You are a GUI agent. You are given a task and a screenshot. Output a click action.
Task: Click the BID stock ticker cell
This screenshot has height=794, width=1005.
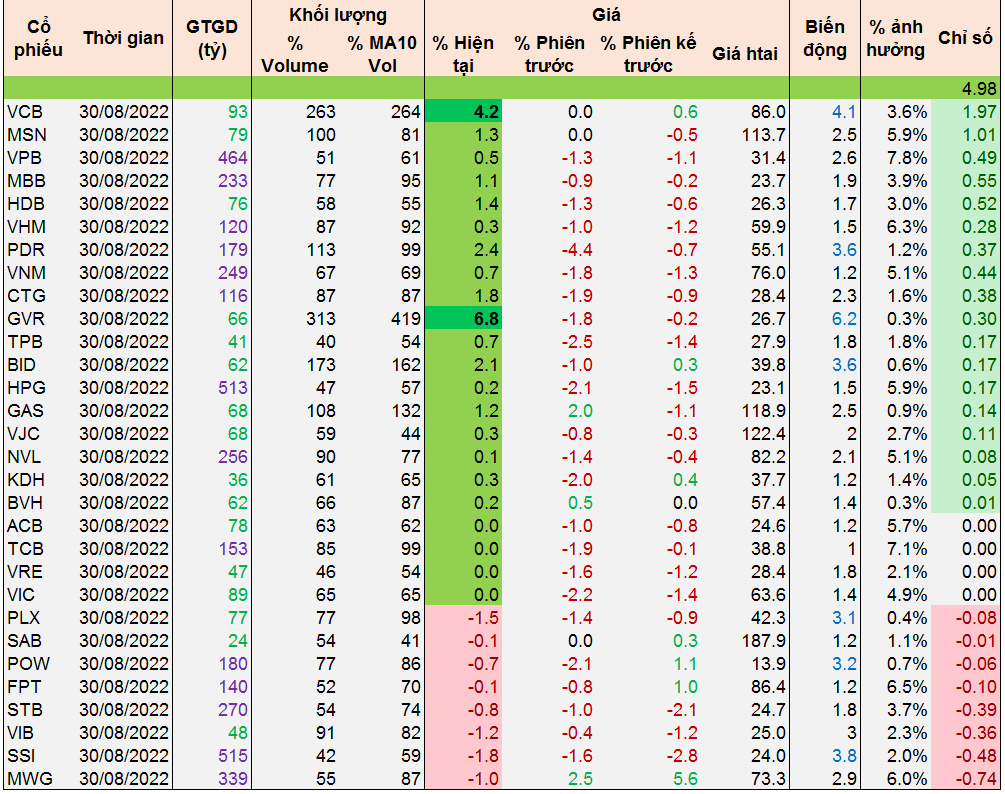(21, 365)
